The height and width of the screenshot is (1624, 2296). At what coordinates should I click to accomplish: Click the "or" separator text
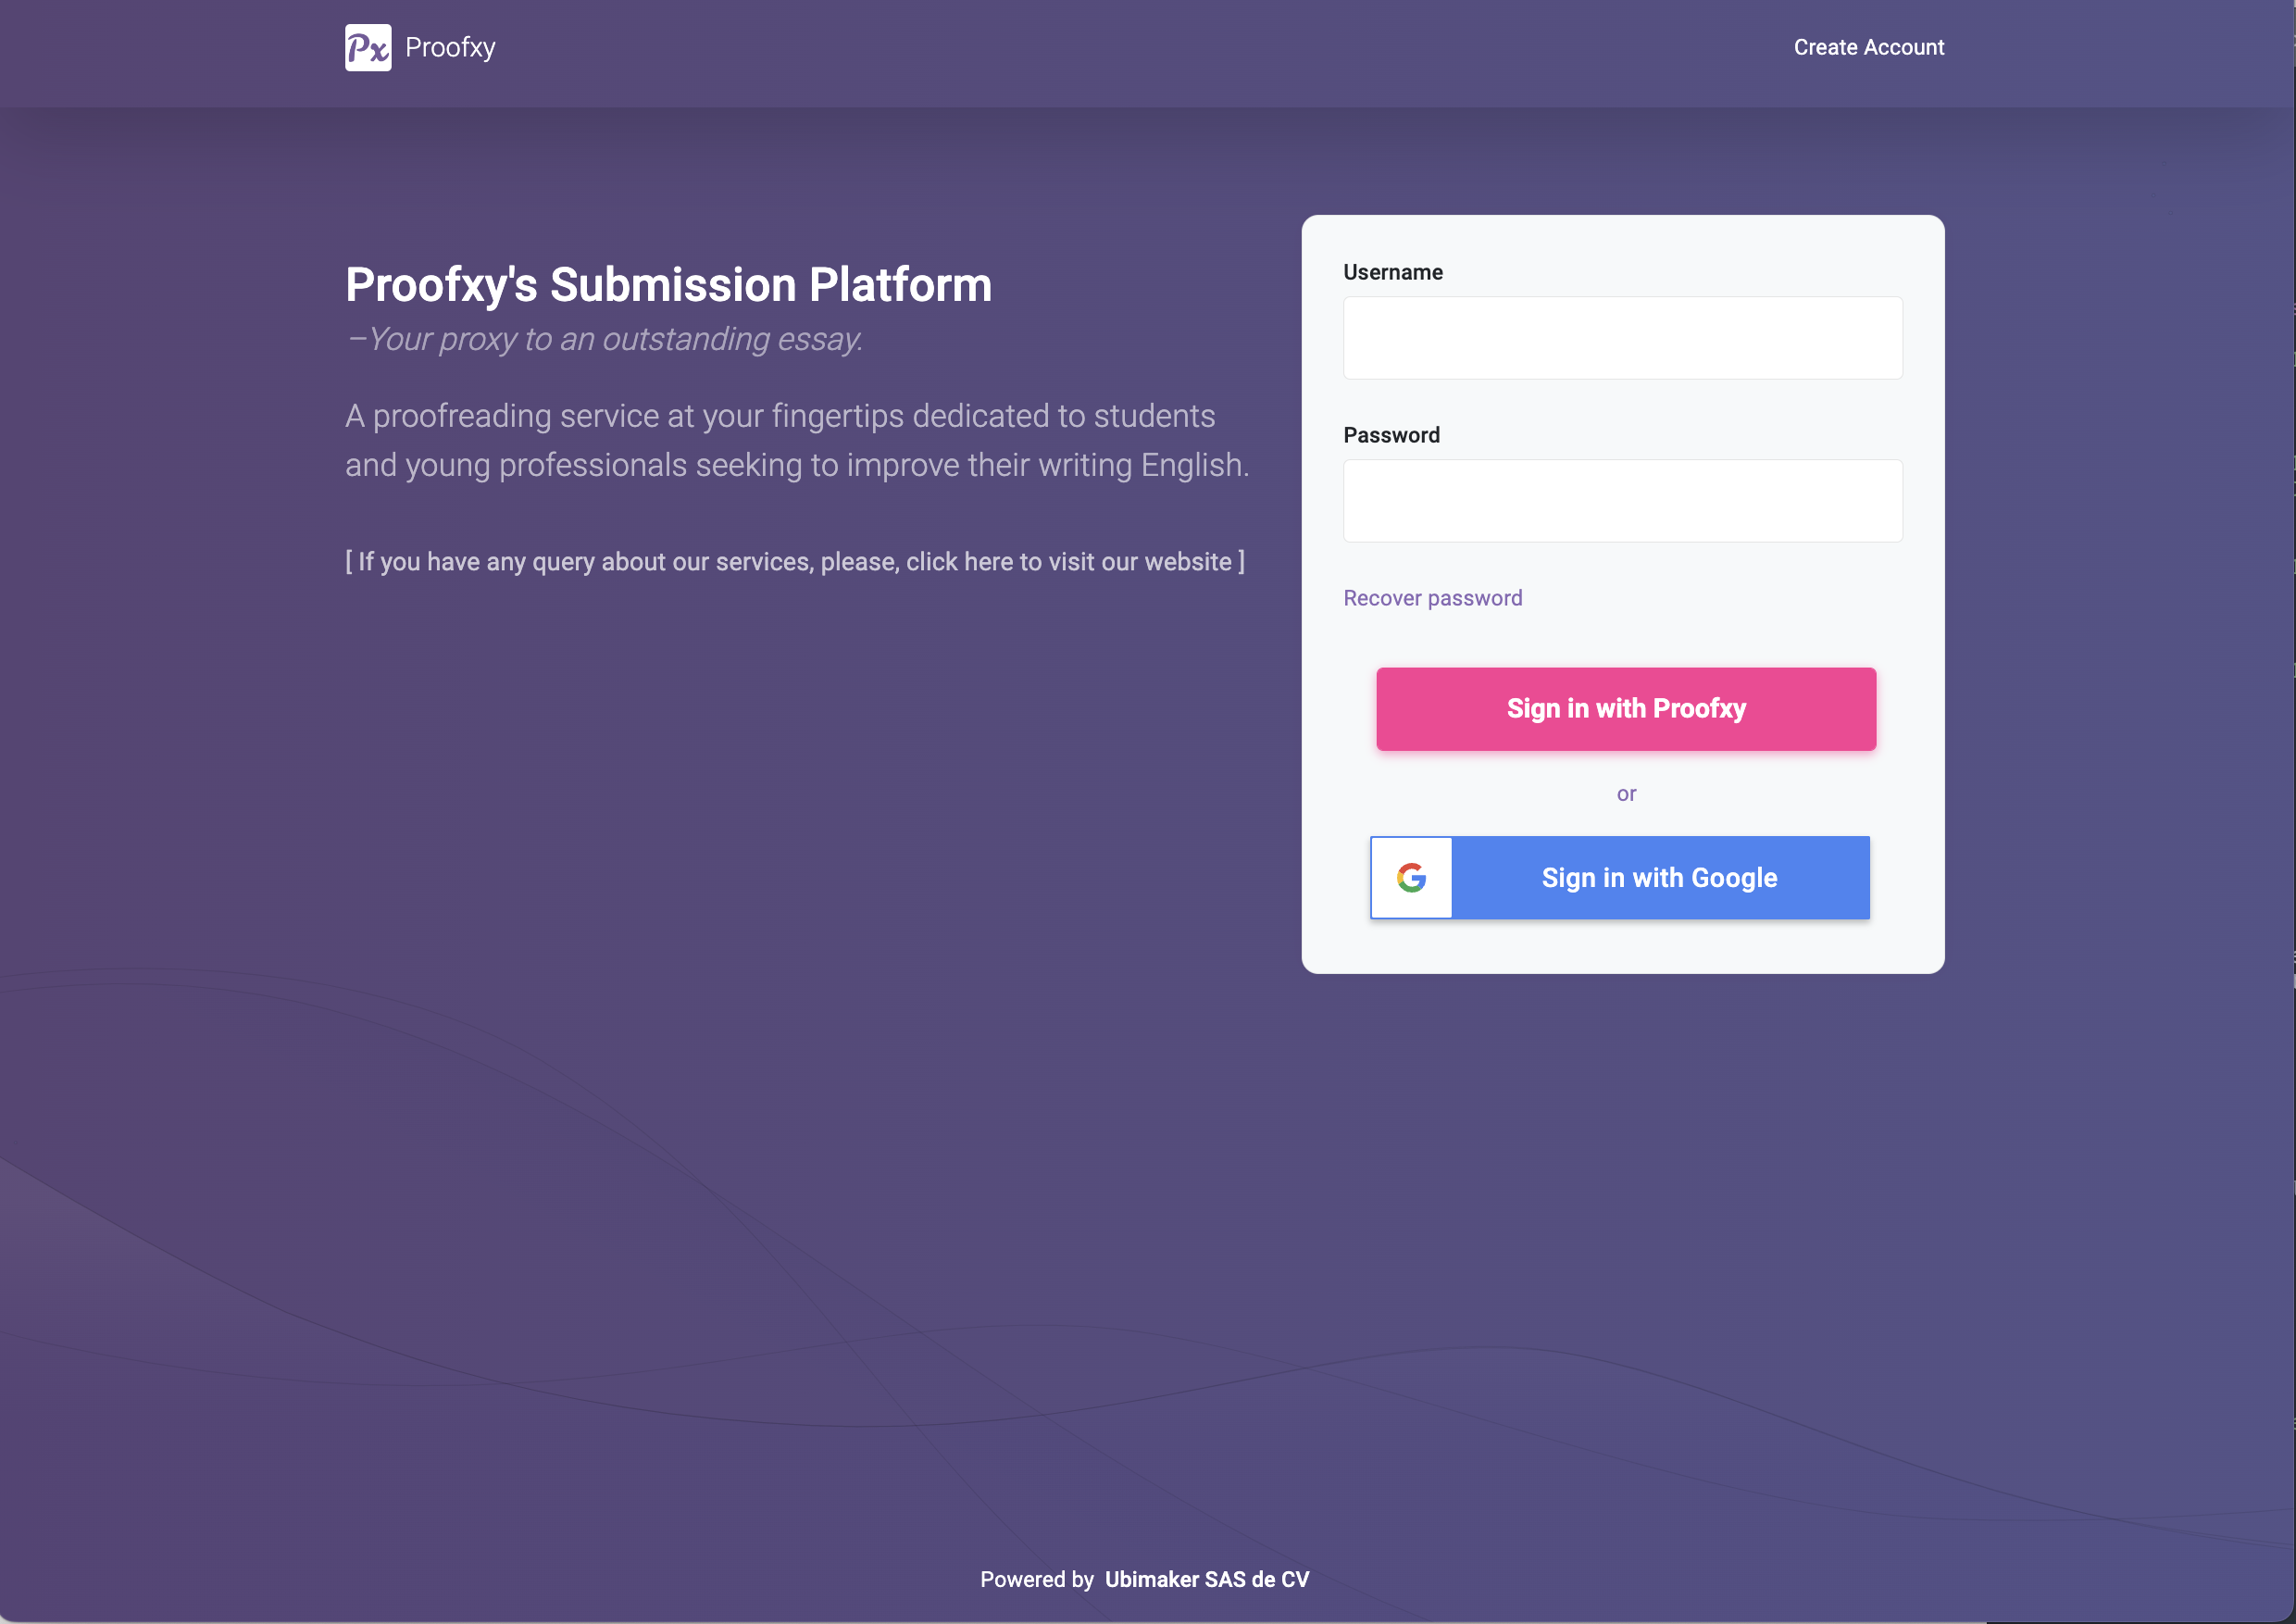[1626, 793]
